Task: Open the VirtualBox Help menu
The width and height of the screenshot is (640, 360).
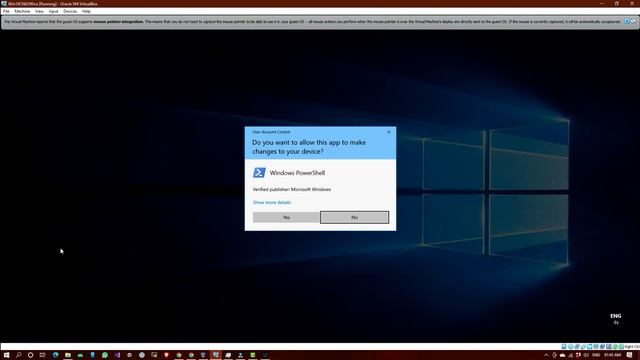Action: coord(86,11)
